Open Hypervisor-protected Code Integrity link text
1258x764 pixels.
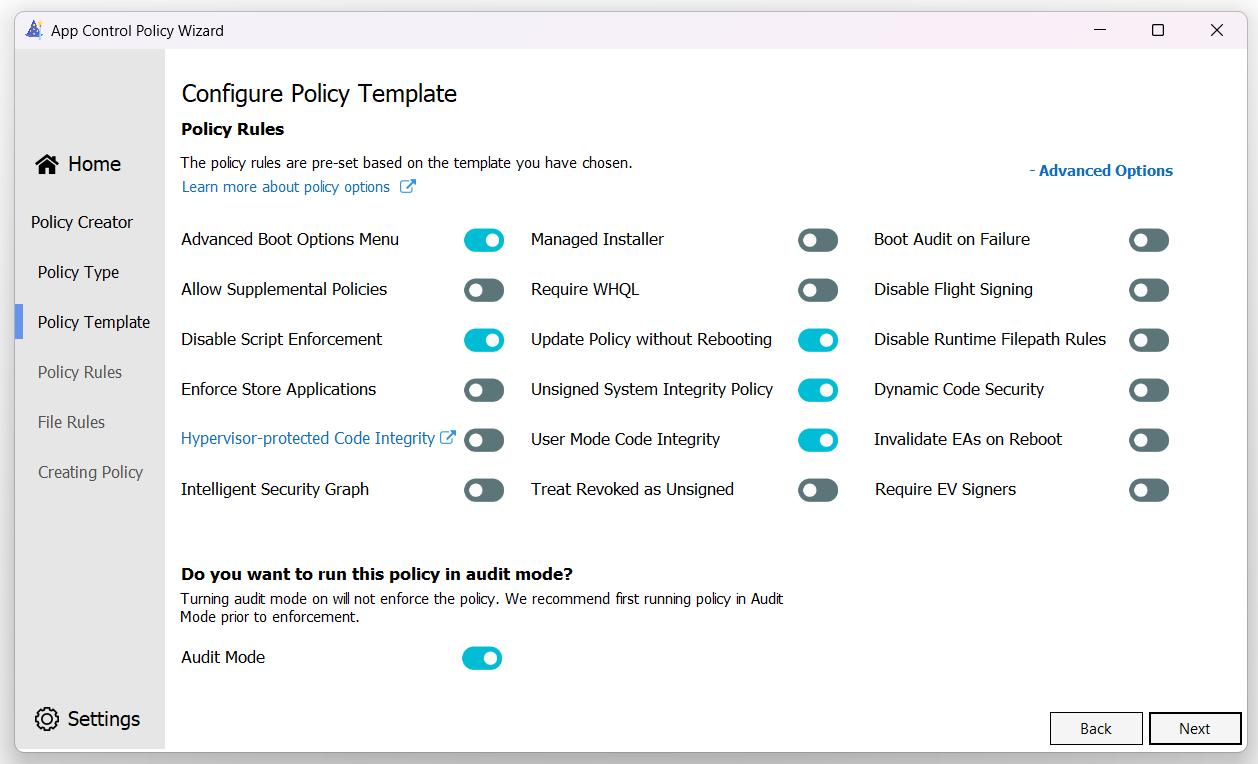308,438
